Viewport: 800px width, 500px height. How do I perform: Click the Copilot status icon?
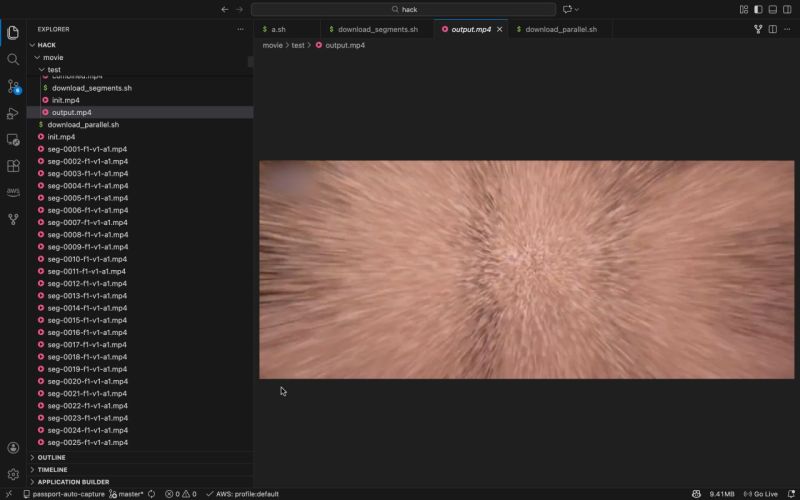(x=696, y=494)
